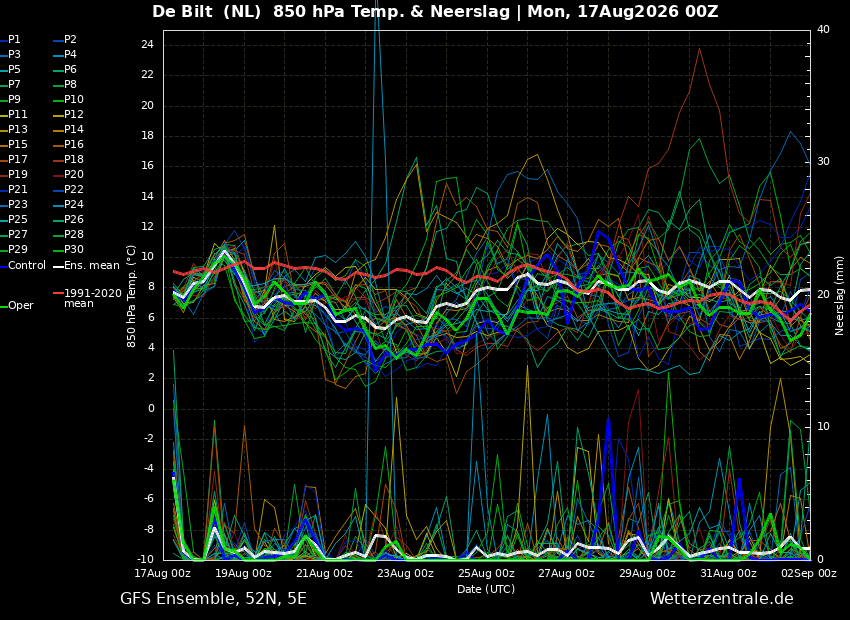
Task: Click the -10 temperature axis tick label
Action: (145, 559)
